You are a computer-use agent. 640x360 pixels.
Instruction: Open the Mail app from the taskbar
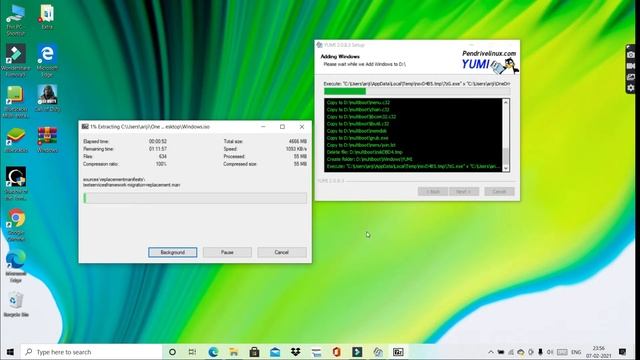click(275, 352)
